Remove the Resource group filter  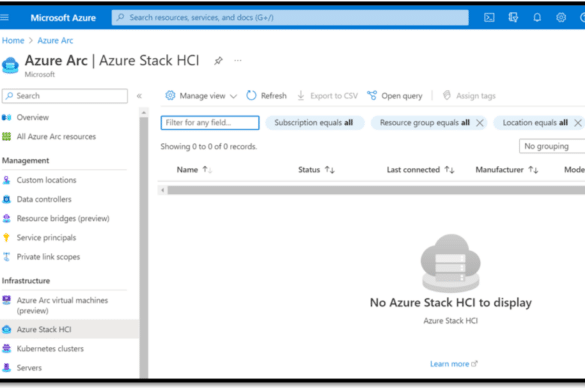pos(480,123)
